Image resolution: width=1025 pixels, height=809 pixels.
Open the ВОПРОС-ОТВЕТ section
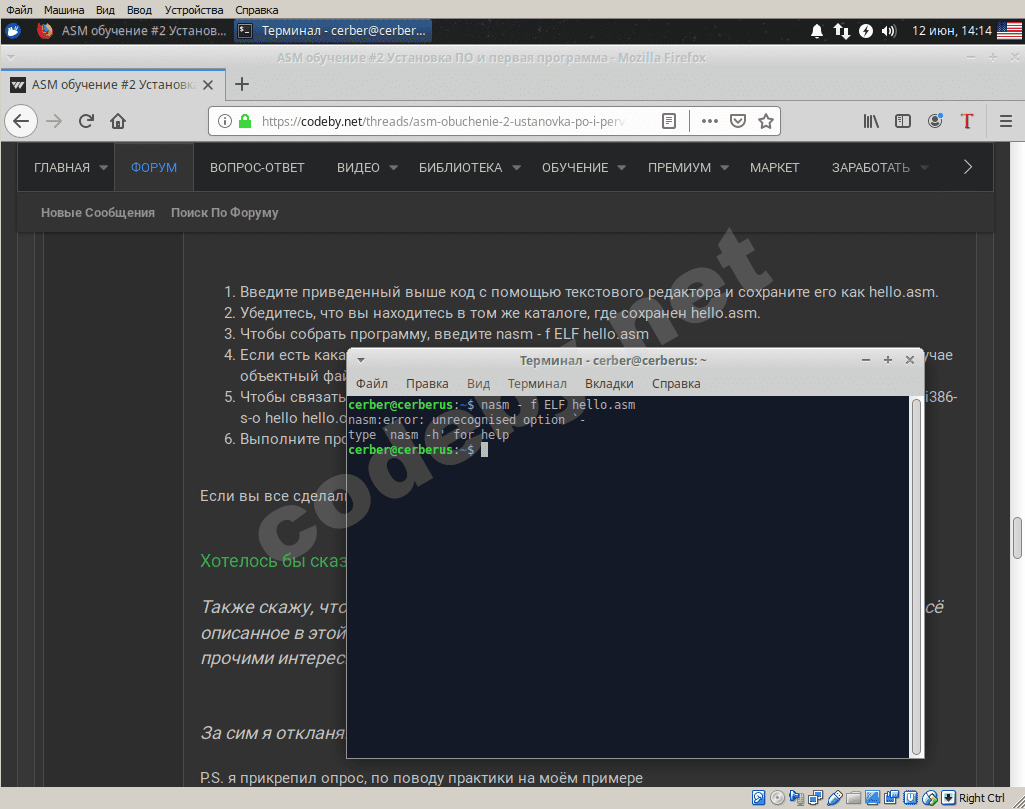click(x=257, y=167)
